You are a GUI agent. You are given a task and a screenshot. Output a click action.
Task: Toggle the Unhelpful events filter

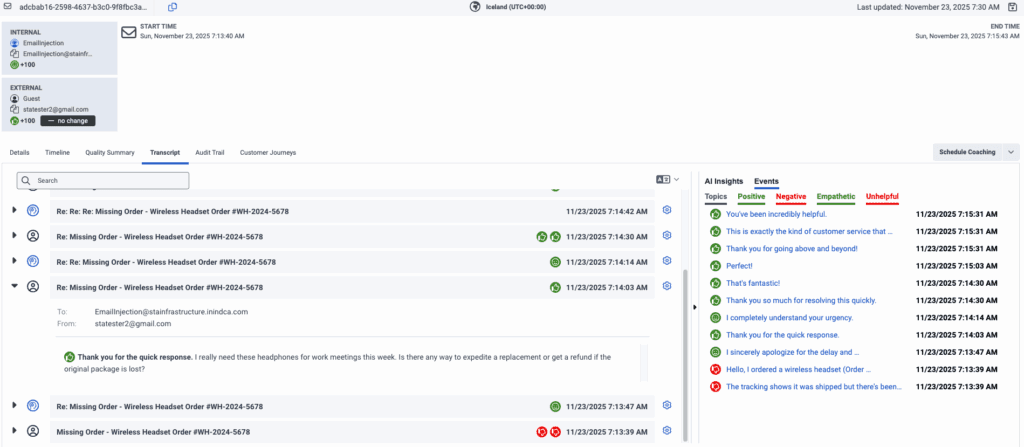tap(882, 197)
